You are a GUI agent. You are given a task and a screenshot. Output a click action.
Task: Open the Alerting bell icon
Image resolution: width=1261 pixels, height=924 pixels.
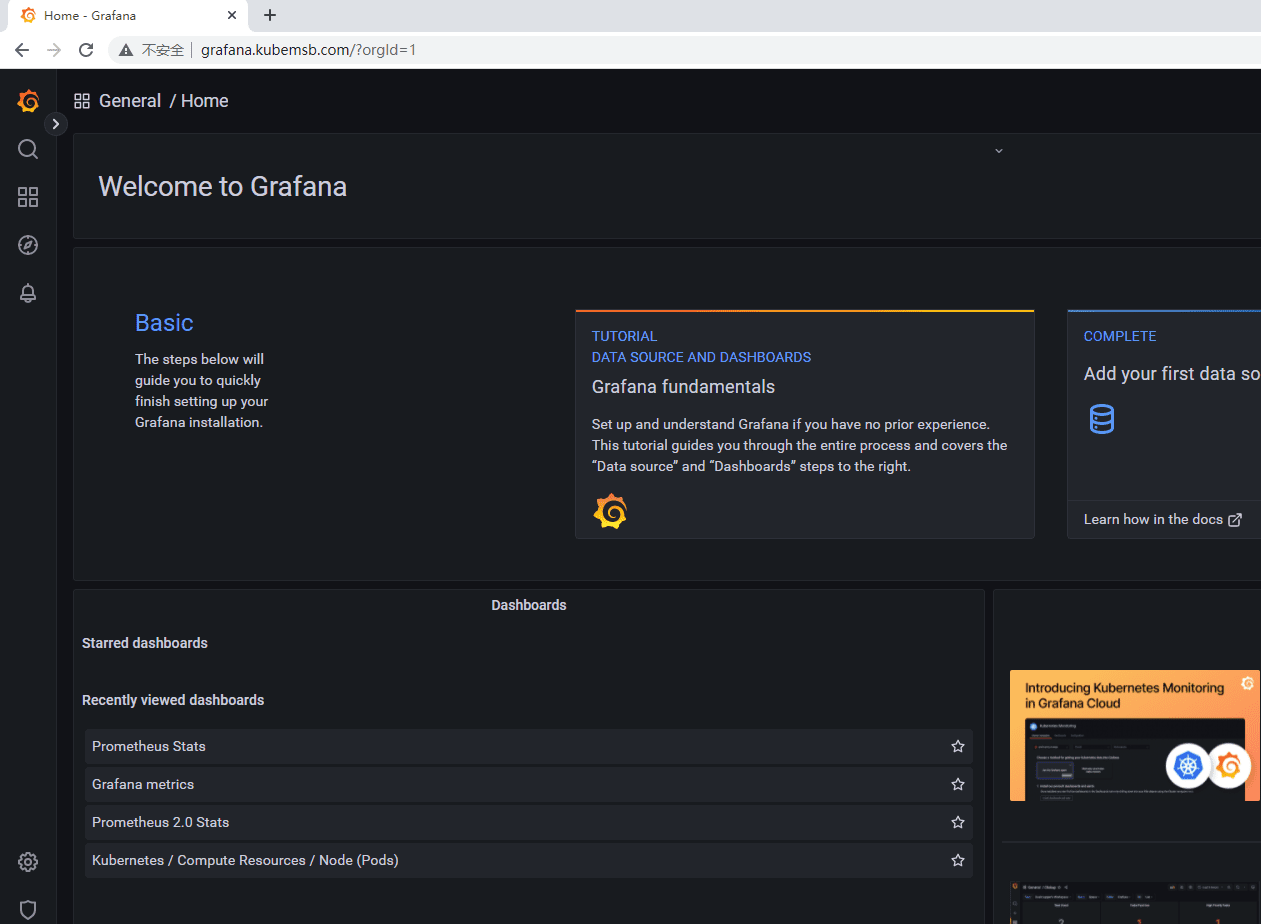click(x=28, y=293)
